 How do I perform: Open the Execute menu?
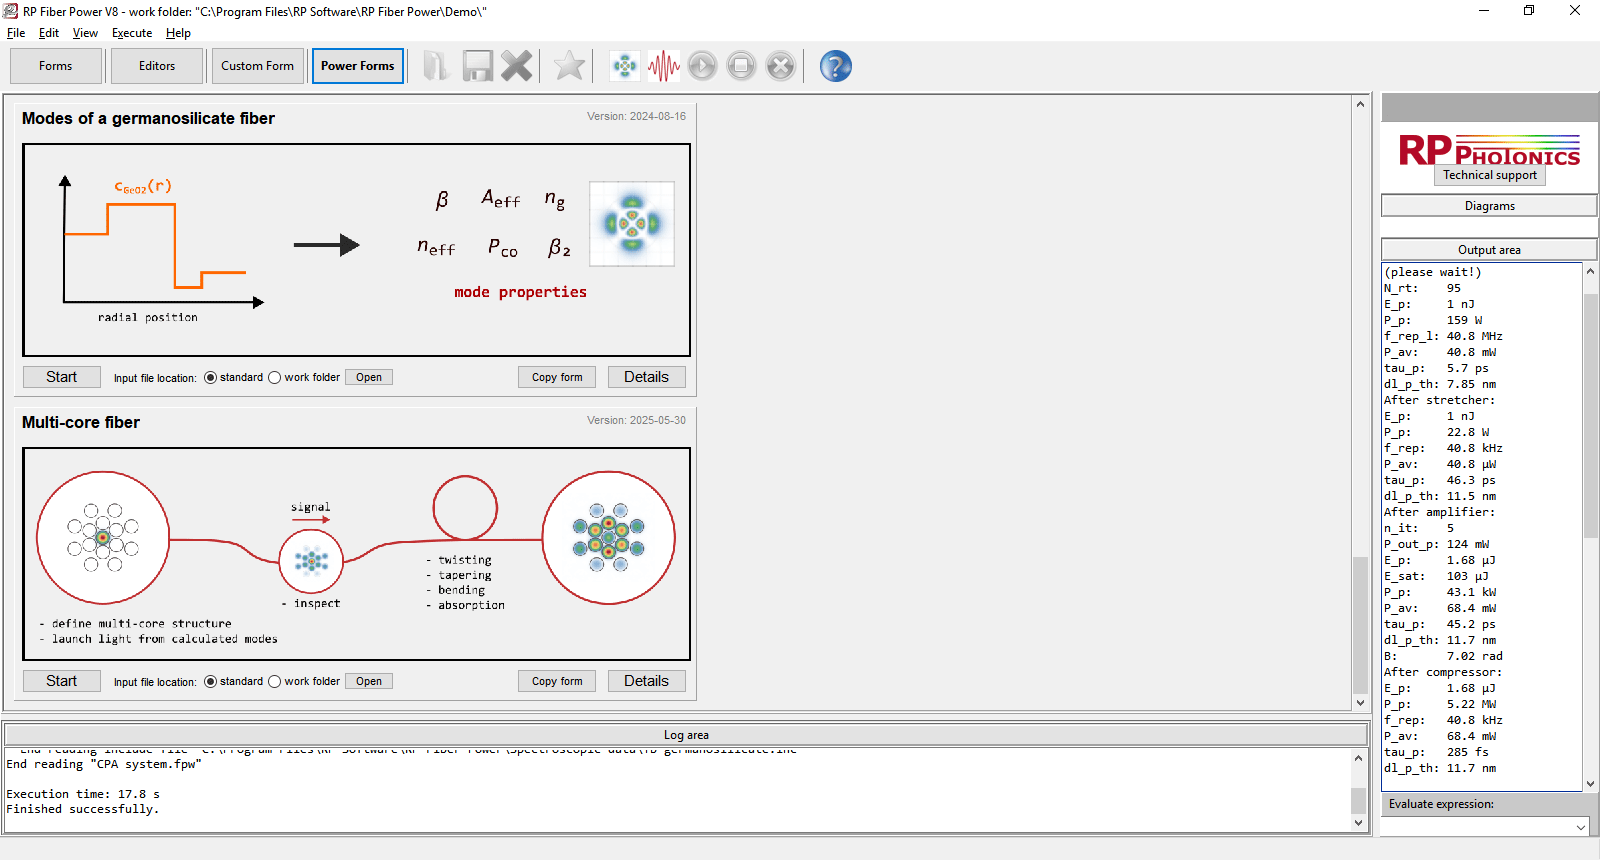132,33
